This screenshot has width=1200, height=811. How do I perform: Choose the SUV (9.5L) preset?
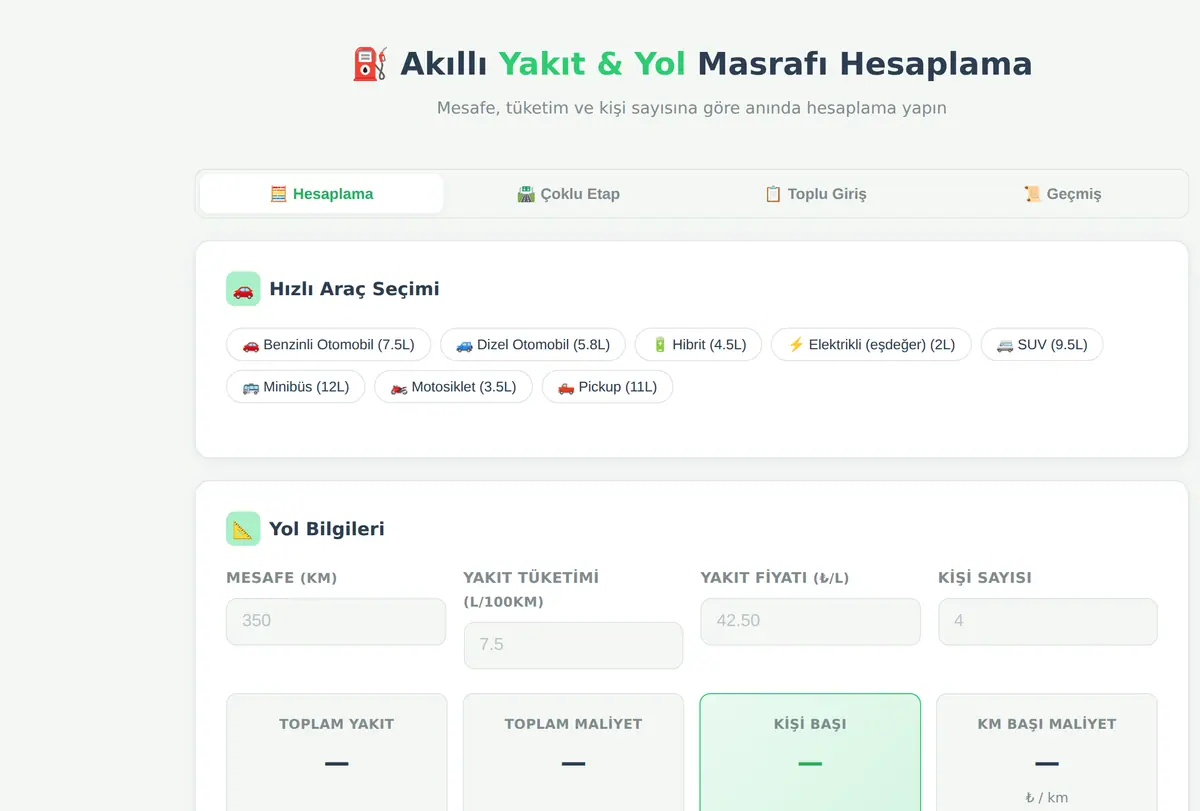[1042, 345]
